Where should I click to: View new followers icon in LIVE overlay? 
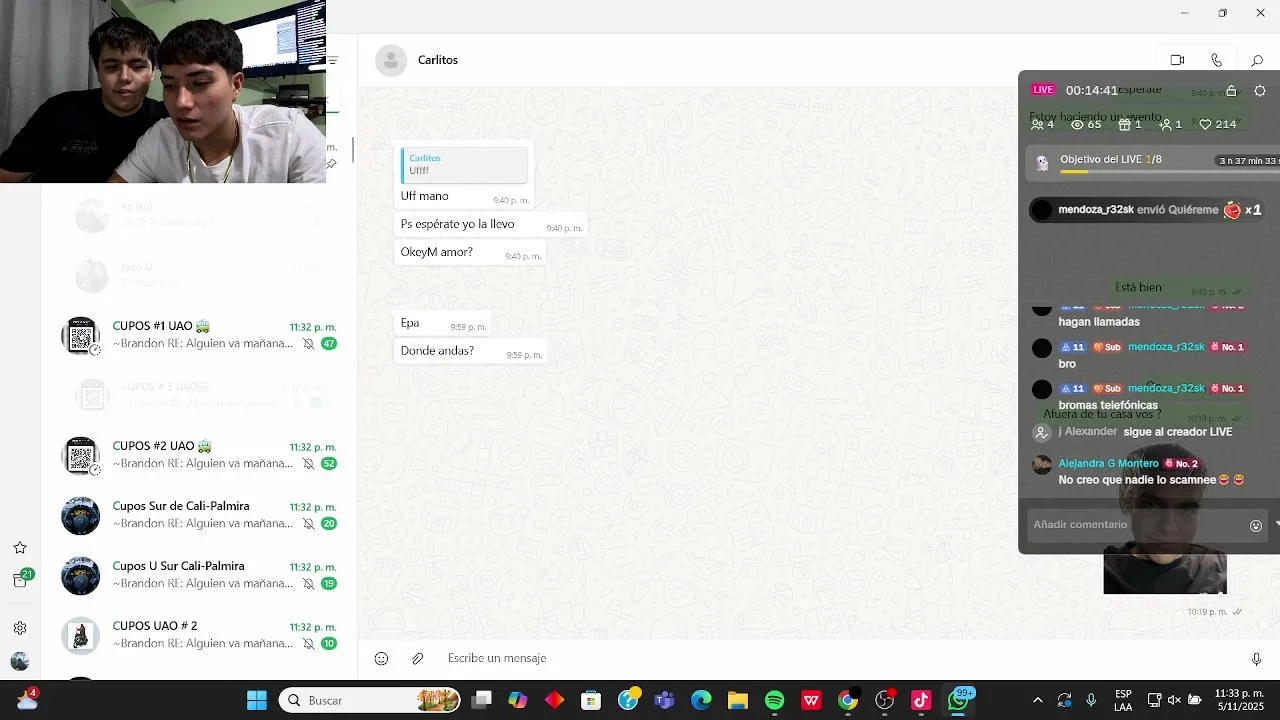click(1165, 124)
